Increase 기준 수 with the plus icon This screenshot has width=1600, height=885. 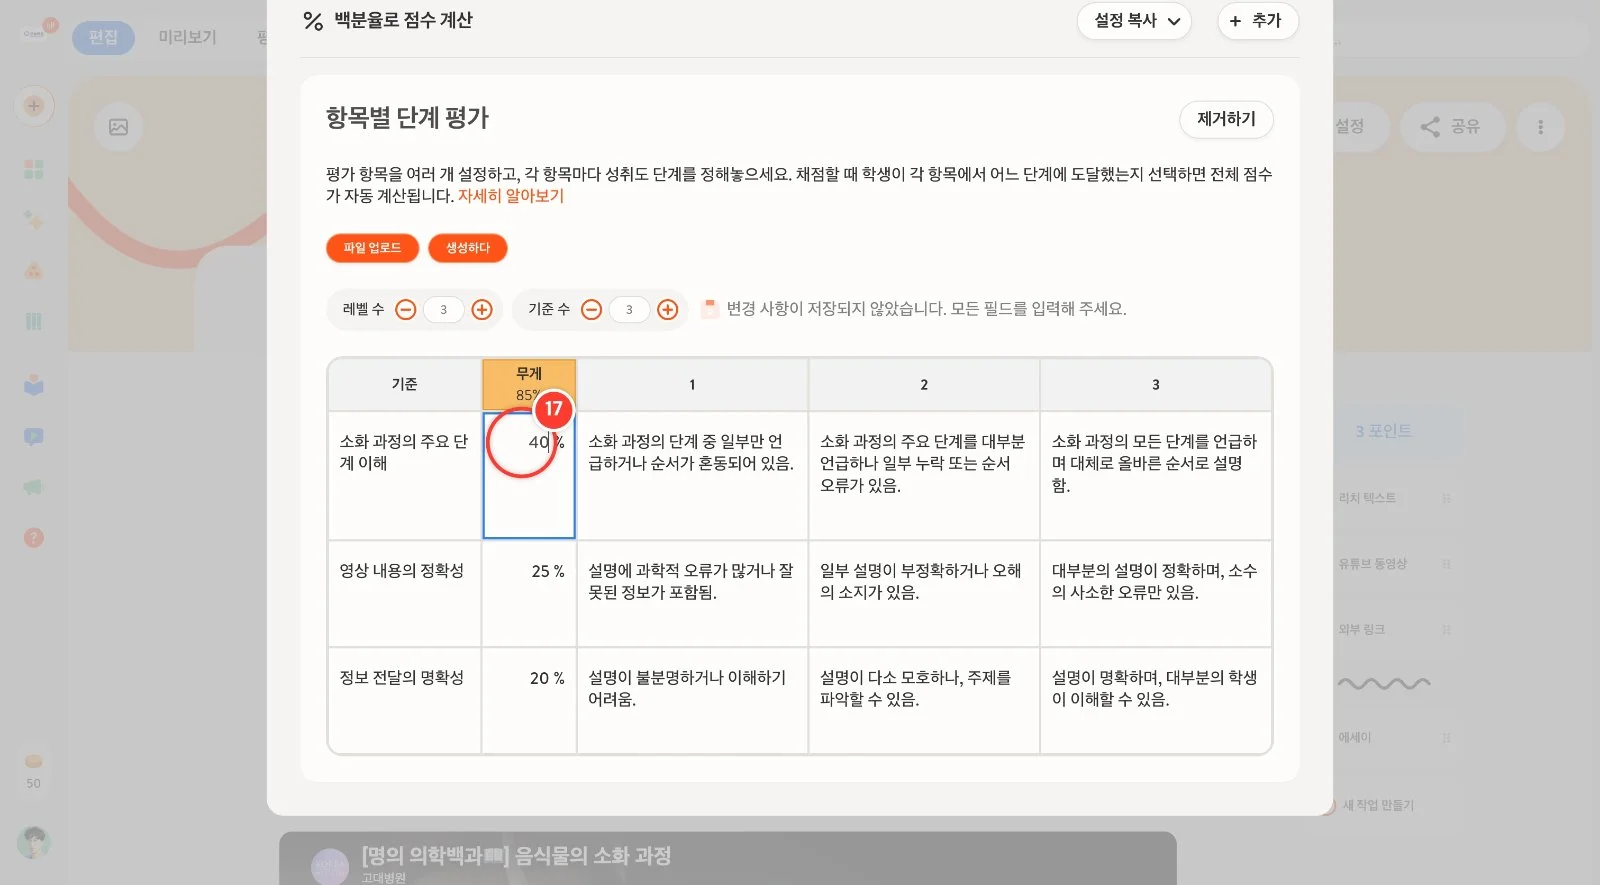point(668,310)
